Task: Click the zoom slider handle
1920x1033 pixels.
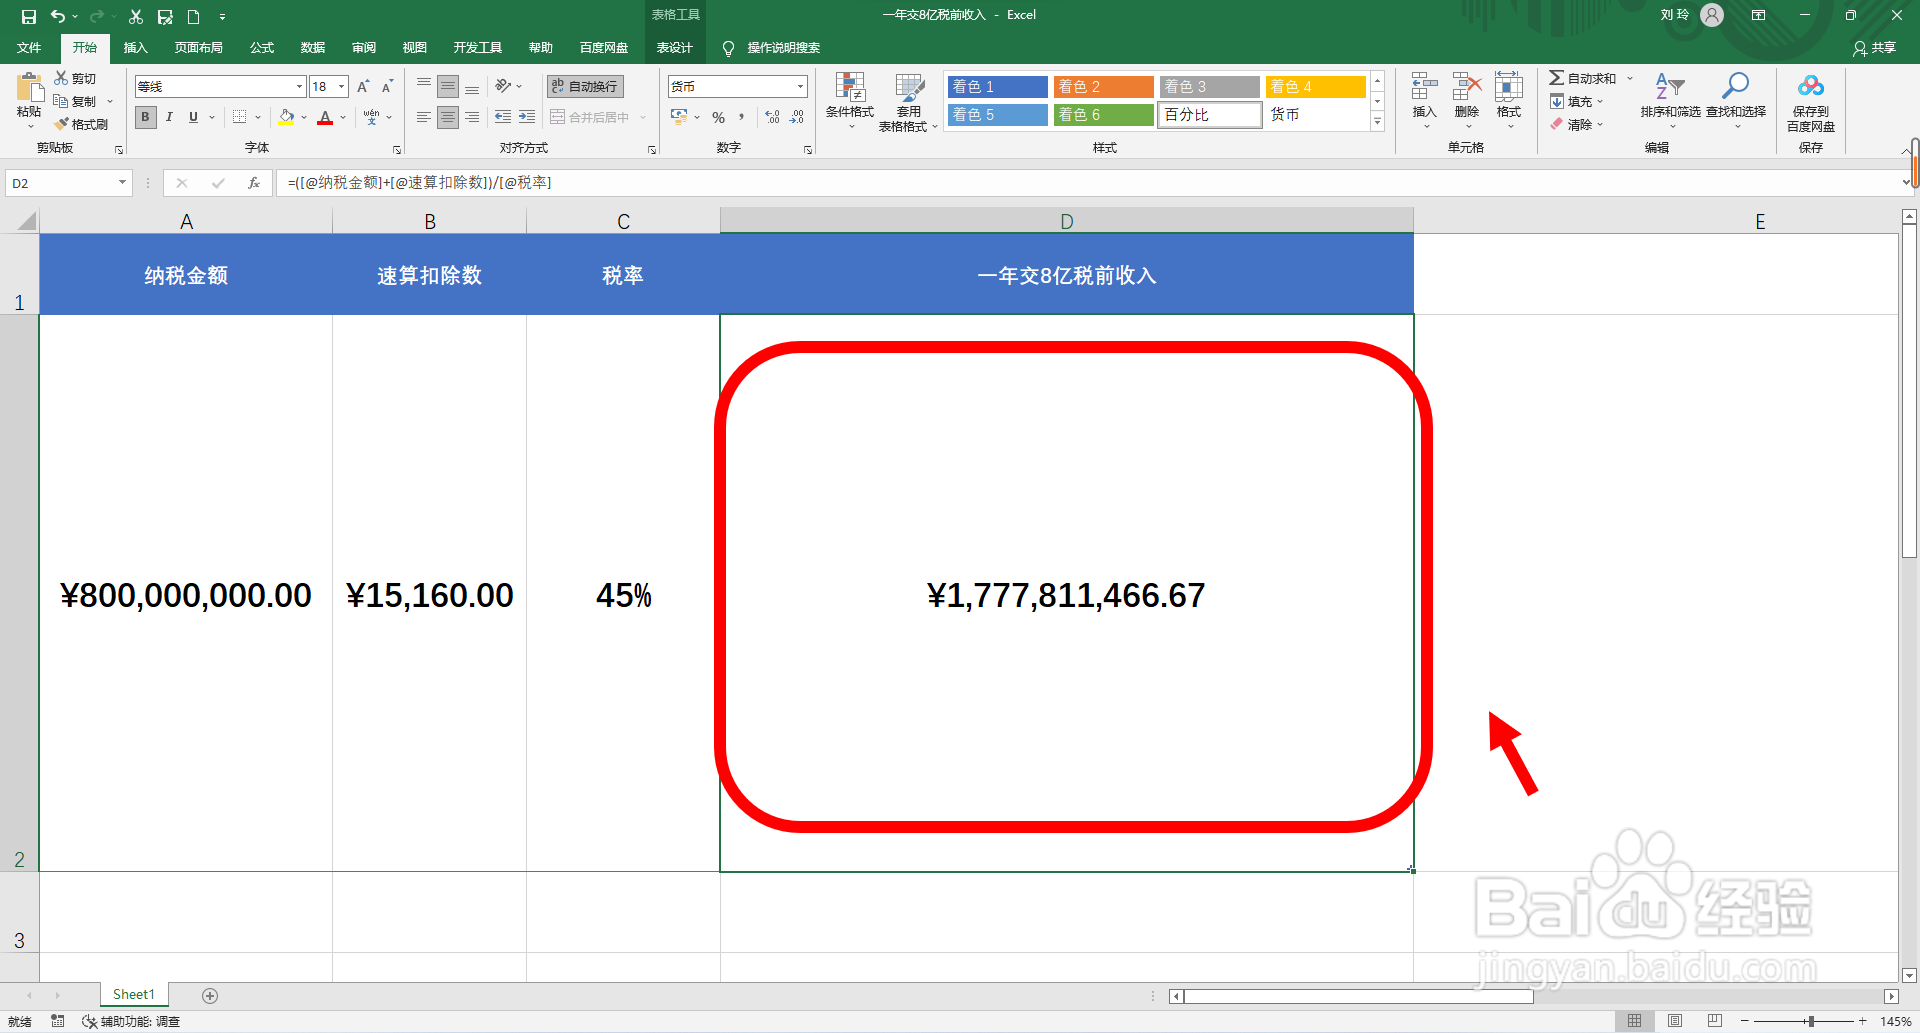Action: (x=1811, y=1021)
